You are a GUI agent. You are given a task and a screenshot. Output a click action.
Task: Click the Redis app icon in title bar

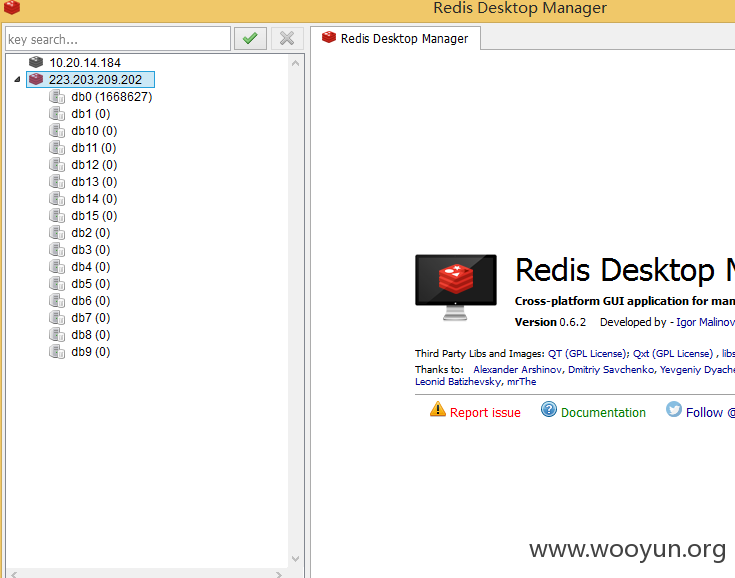point(12,7)
